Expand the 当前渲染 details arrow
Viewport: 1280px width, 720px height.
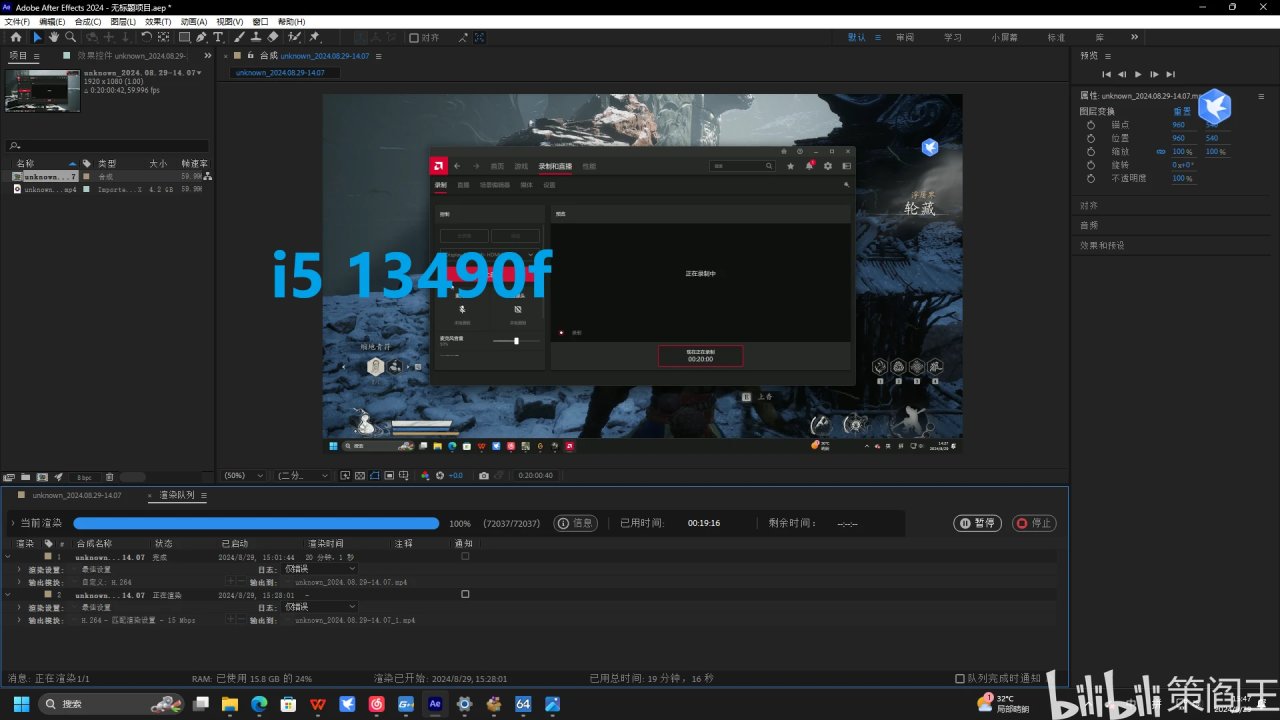(12, 523)
